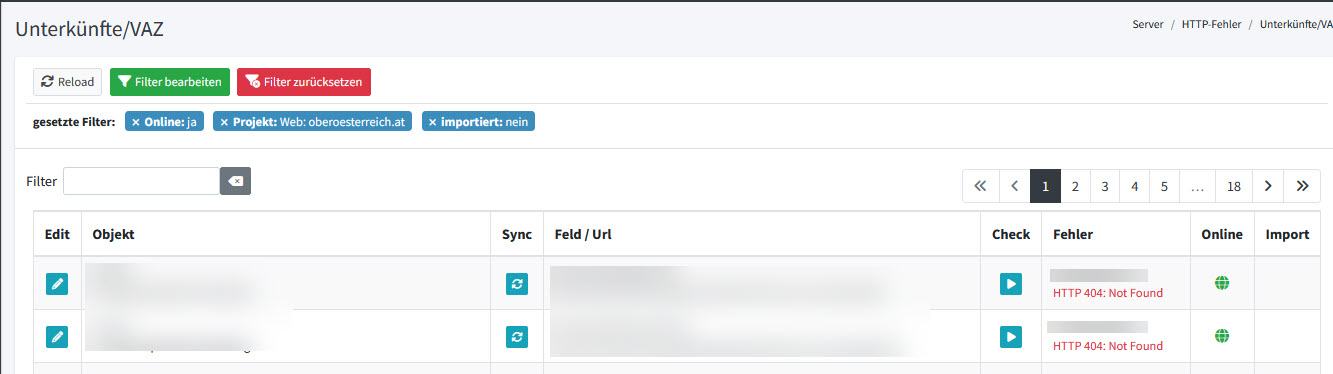The height and width of the screenshot is (374, 1333).
Task: Click the online globe icon in second row
Action: [x=1221, y=335]
